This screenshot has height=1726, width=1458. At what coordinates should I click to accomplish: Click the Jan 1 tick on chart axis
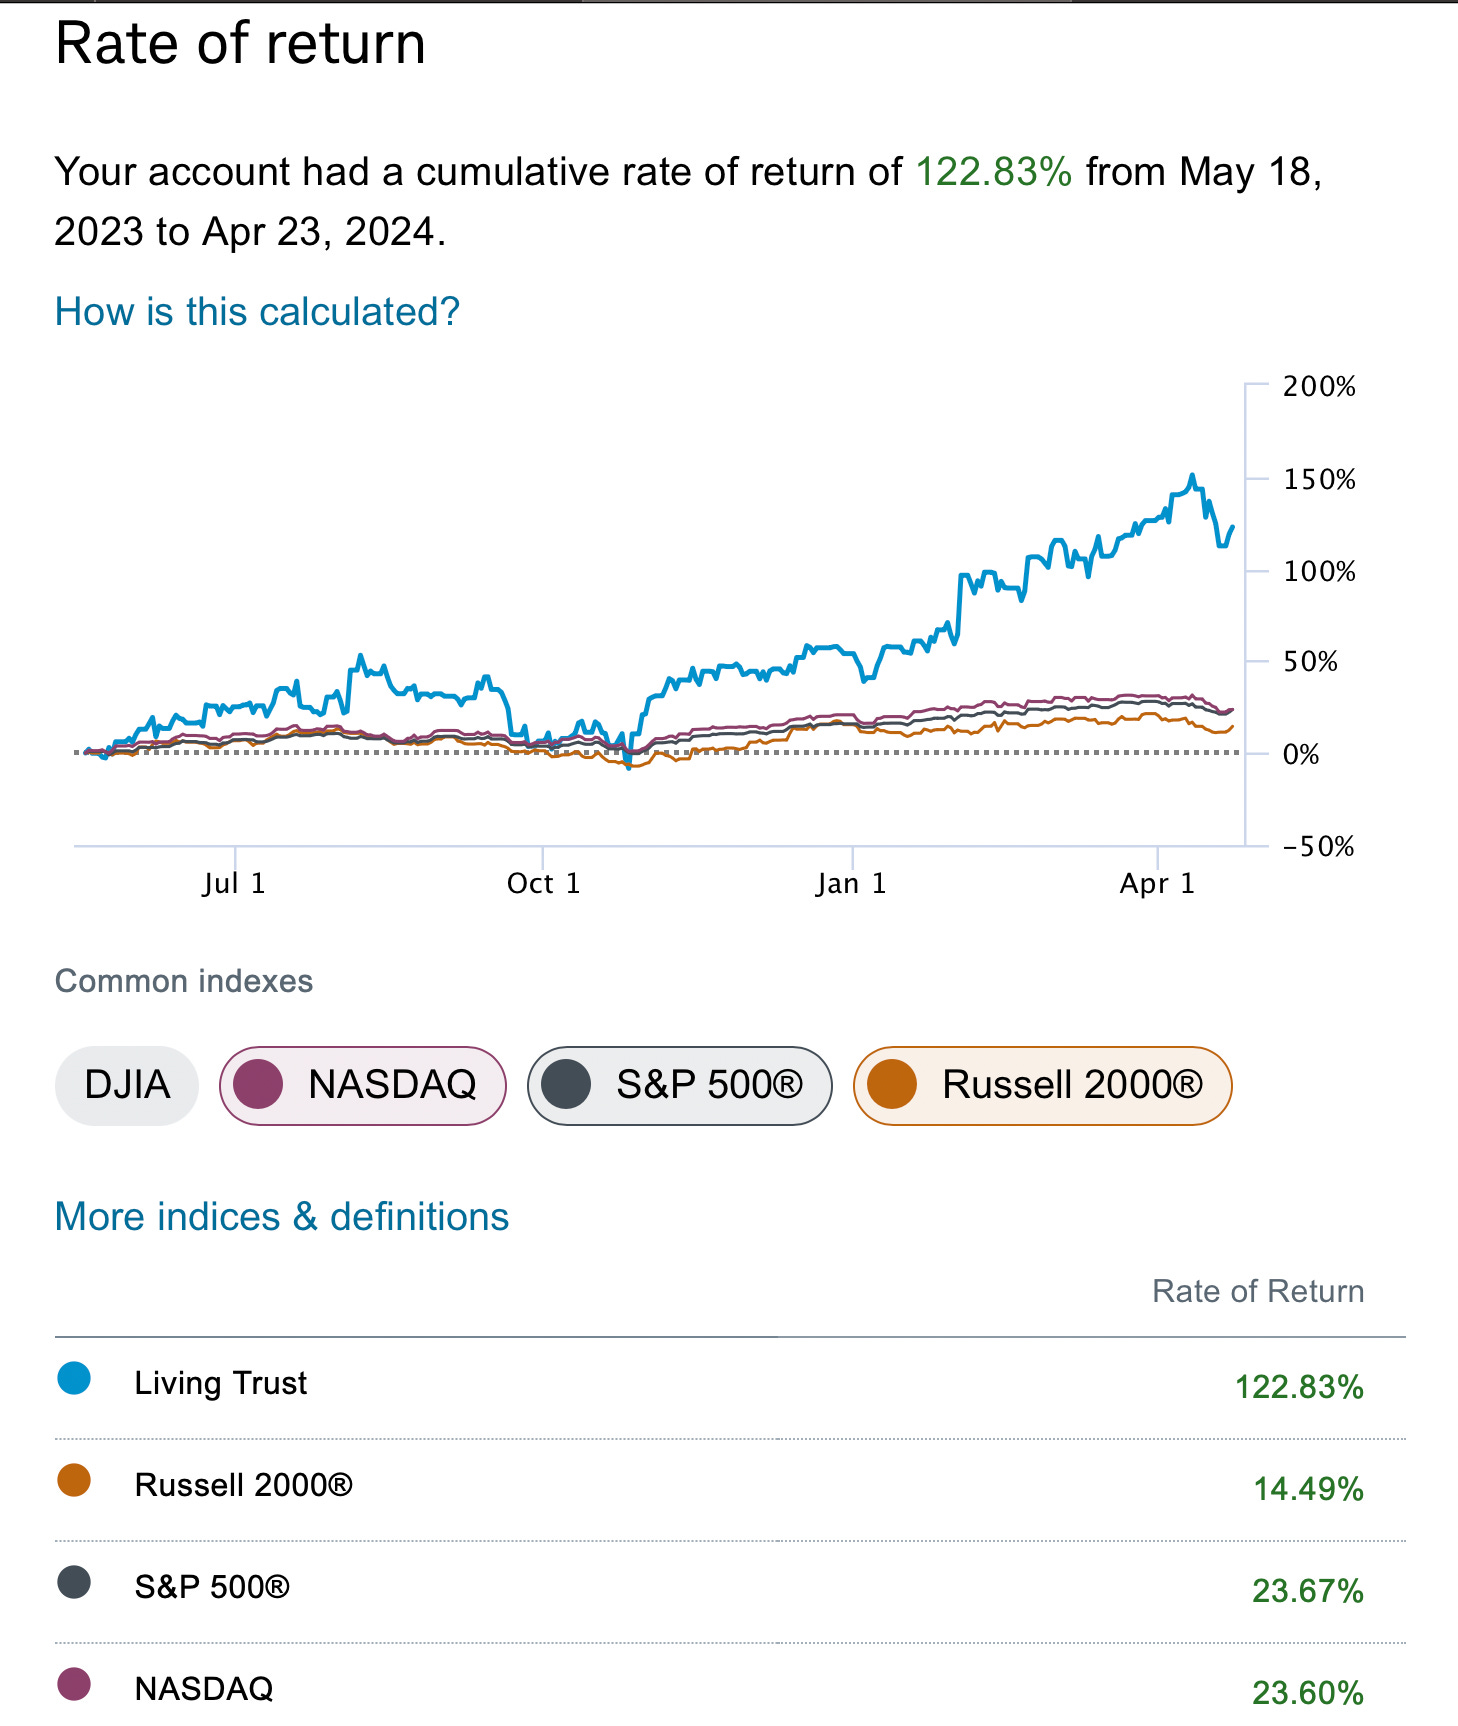click(851, 884)
